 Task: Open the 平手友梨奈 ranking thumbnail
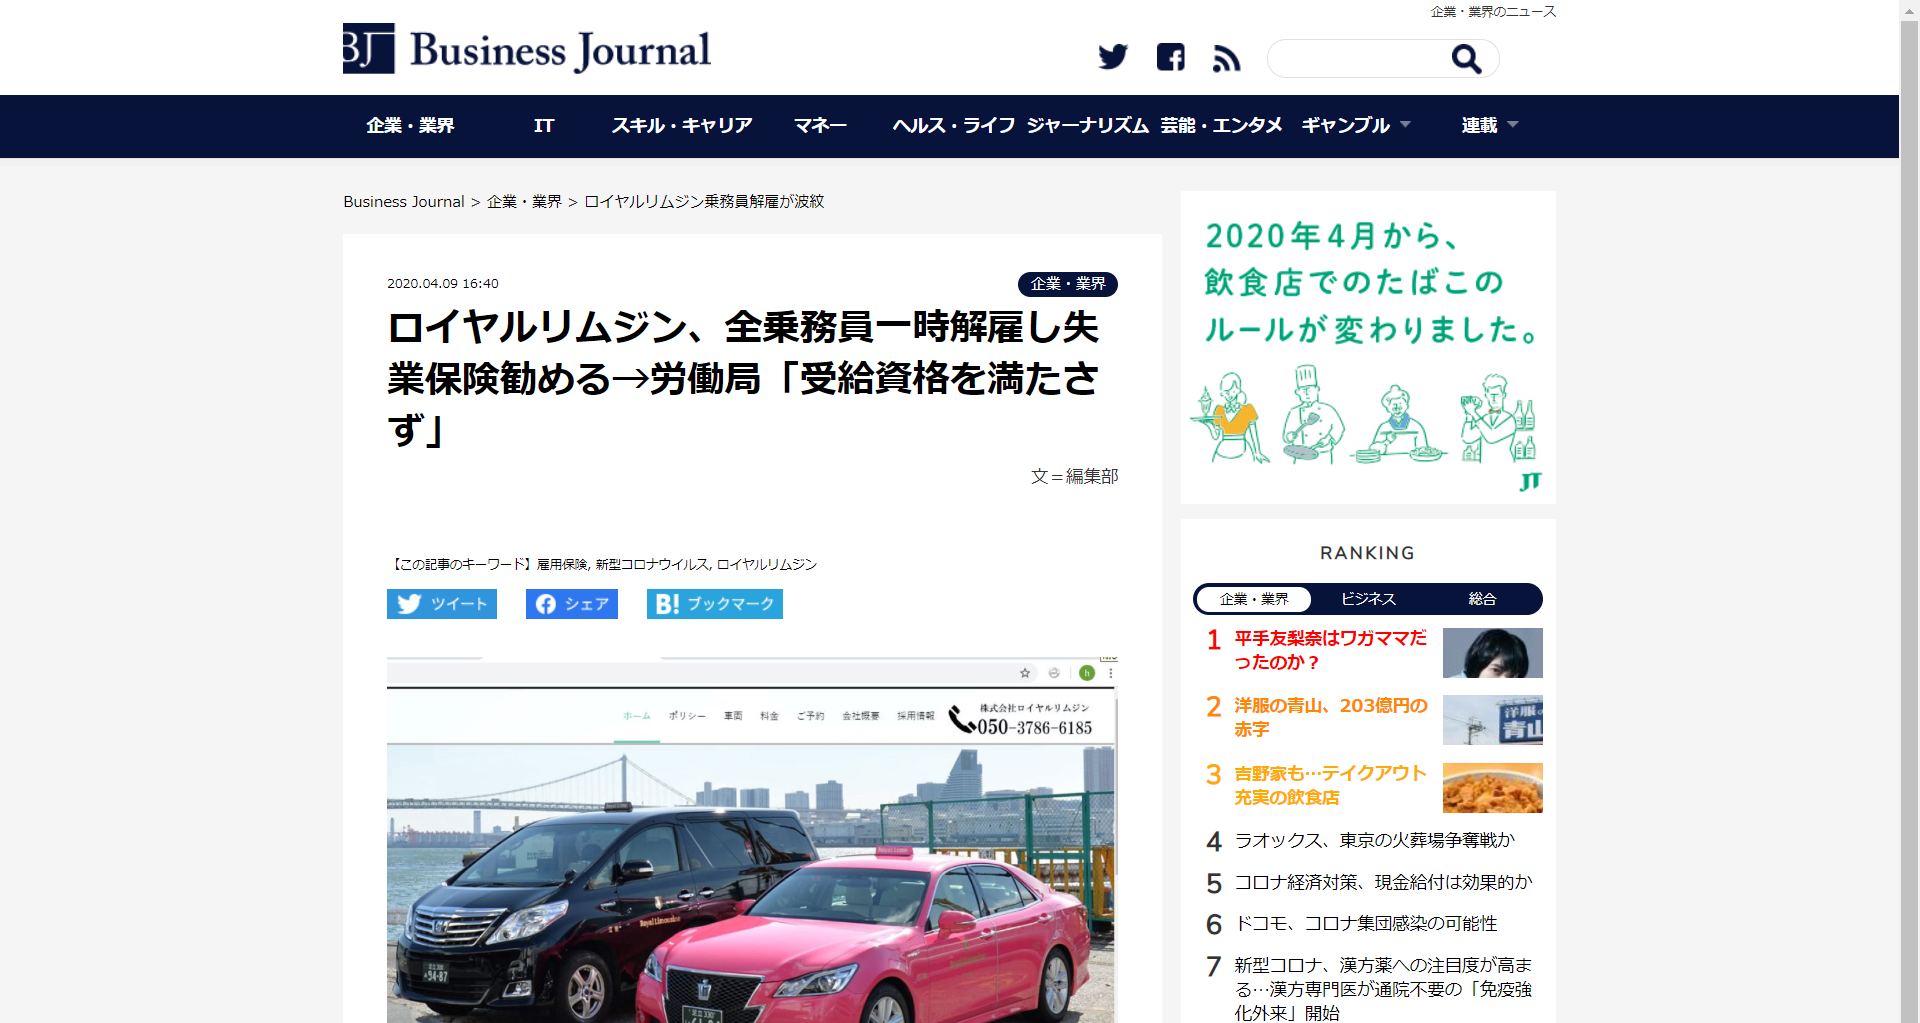pyautogui.click(x=1492, y=653)
